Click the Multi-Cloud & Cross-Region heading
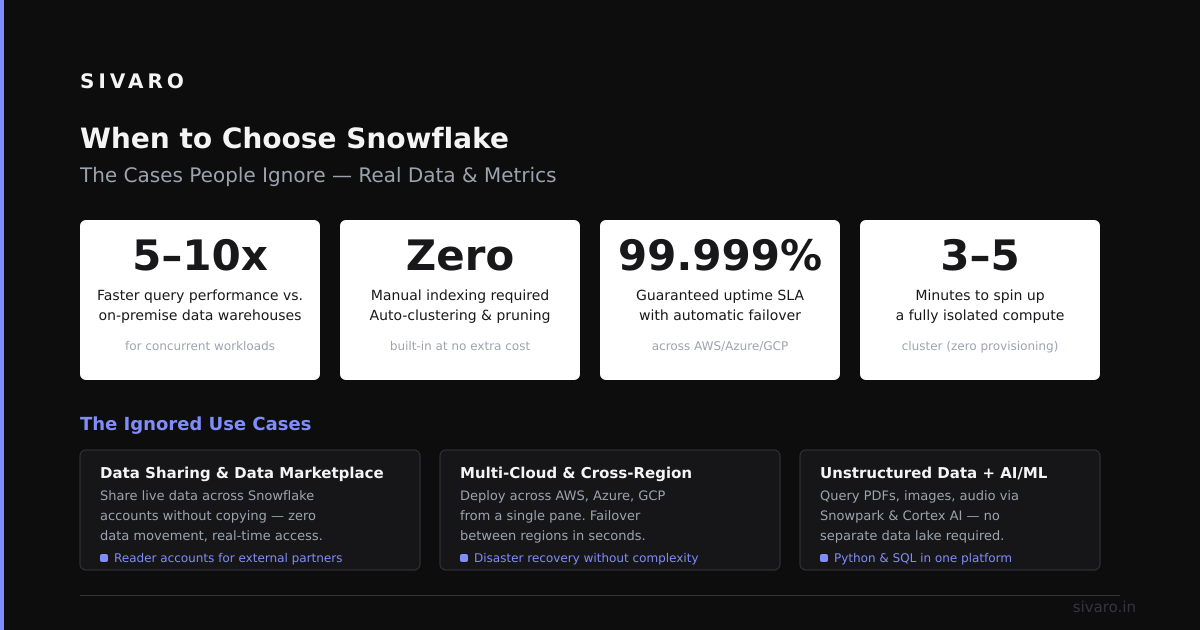 (576, 473)
